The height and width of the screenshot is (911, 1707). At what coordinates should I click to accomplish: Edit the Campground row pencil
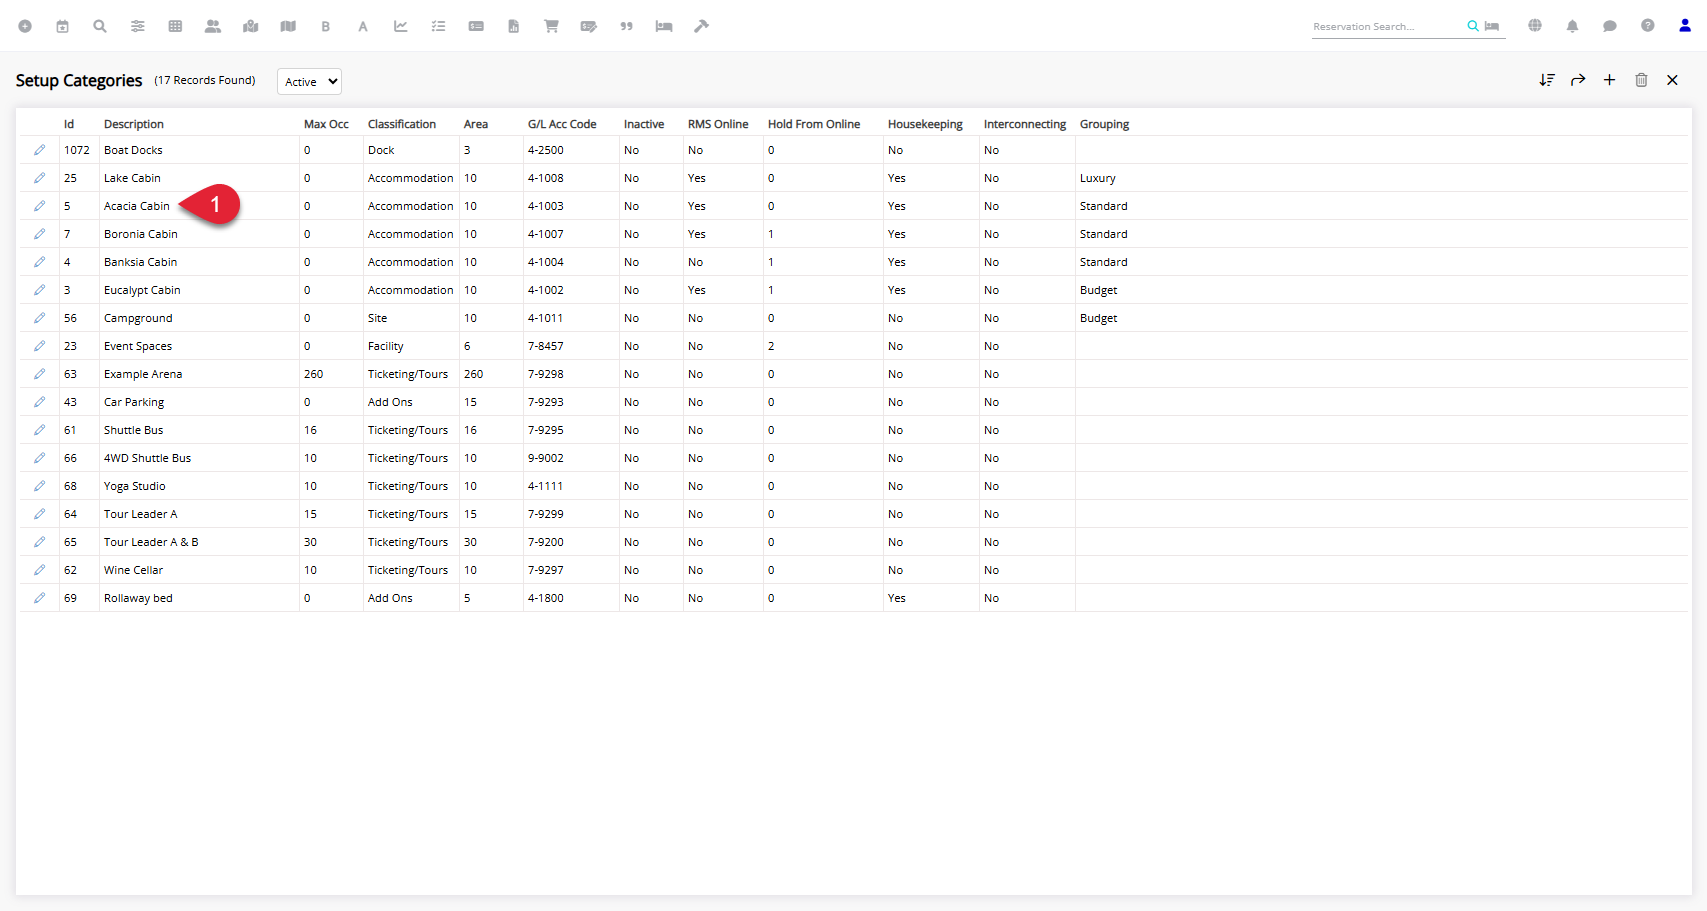39,318
